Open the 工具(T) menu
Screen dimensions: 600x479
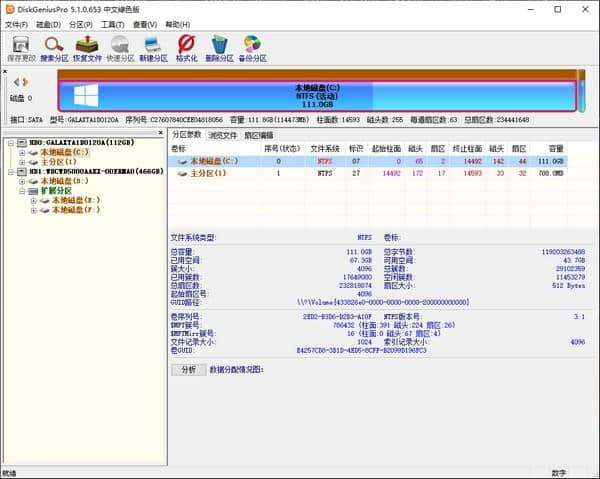[x=113, y=23]
